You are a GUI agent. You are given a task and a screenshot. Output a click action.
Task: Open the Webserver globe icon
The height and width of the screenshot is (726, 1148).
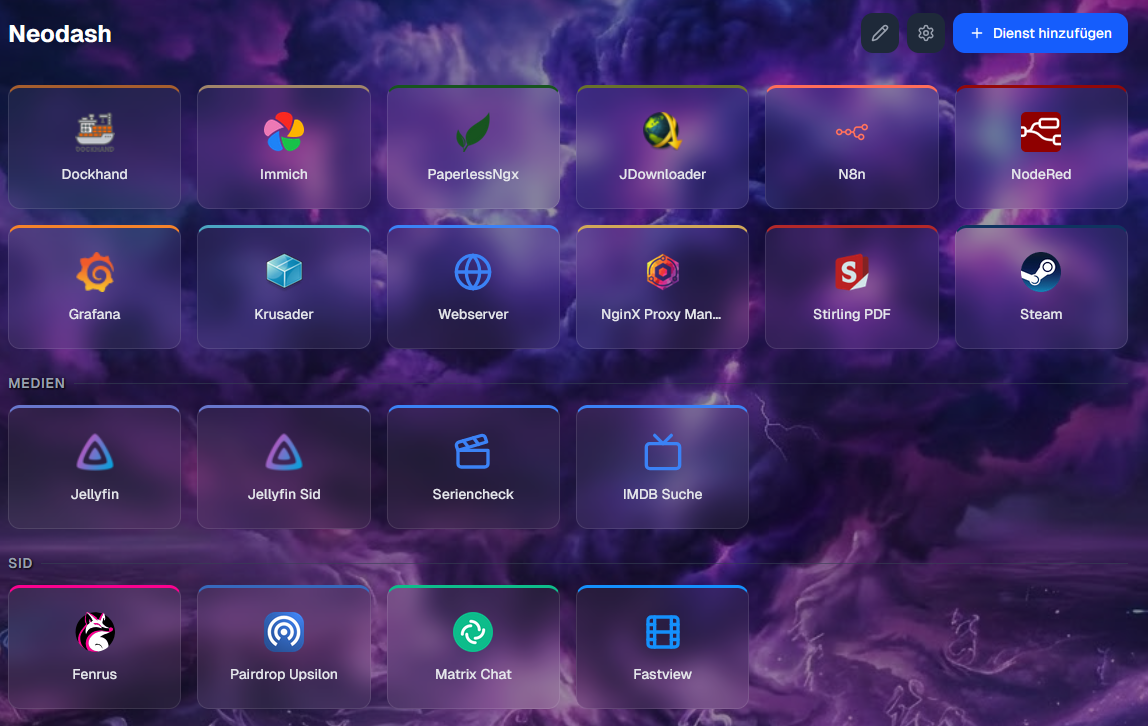(x=473, y=272)
